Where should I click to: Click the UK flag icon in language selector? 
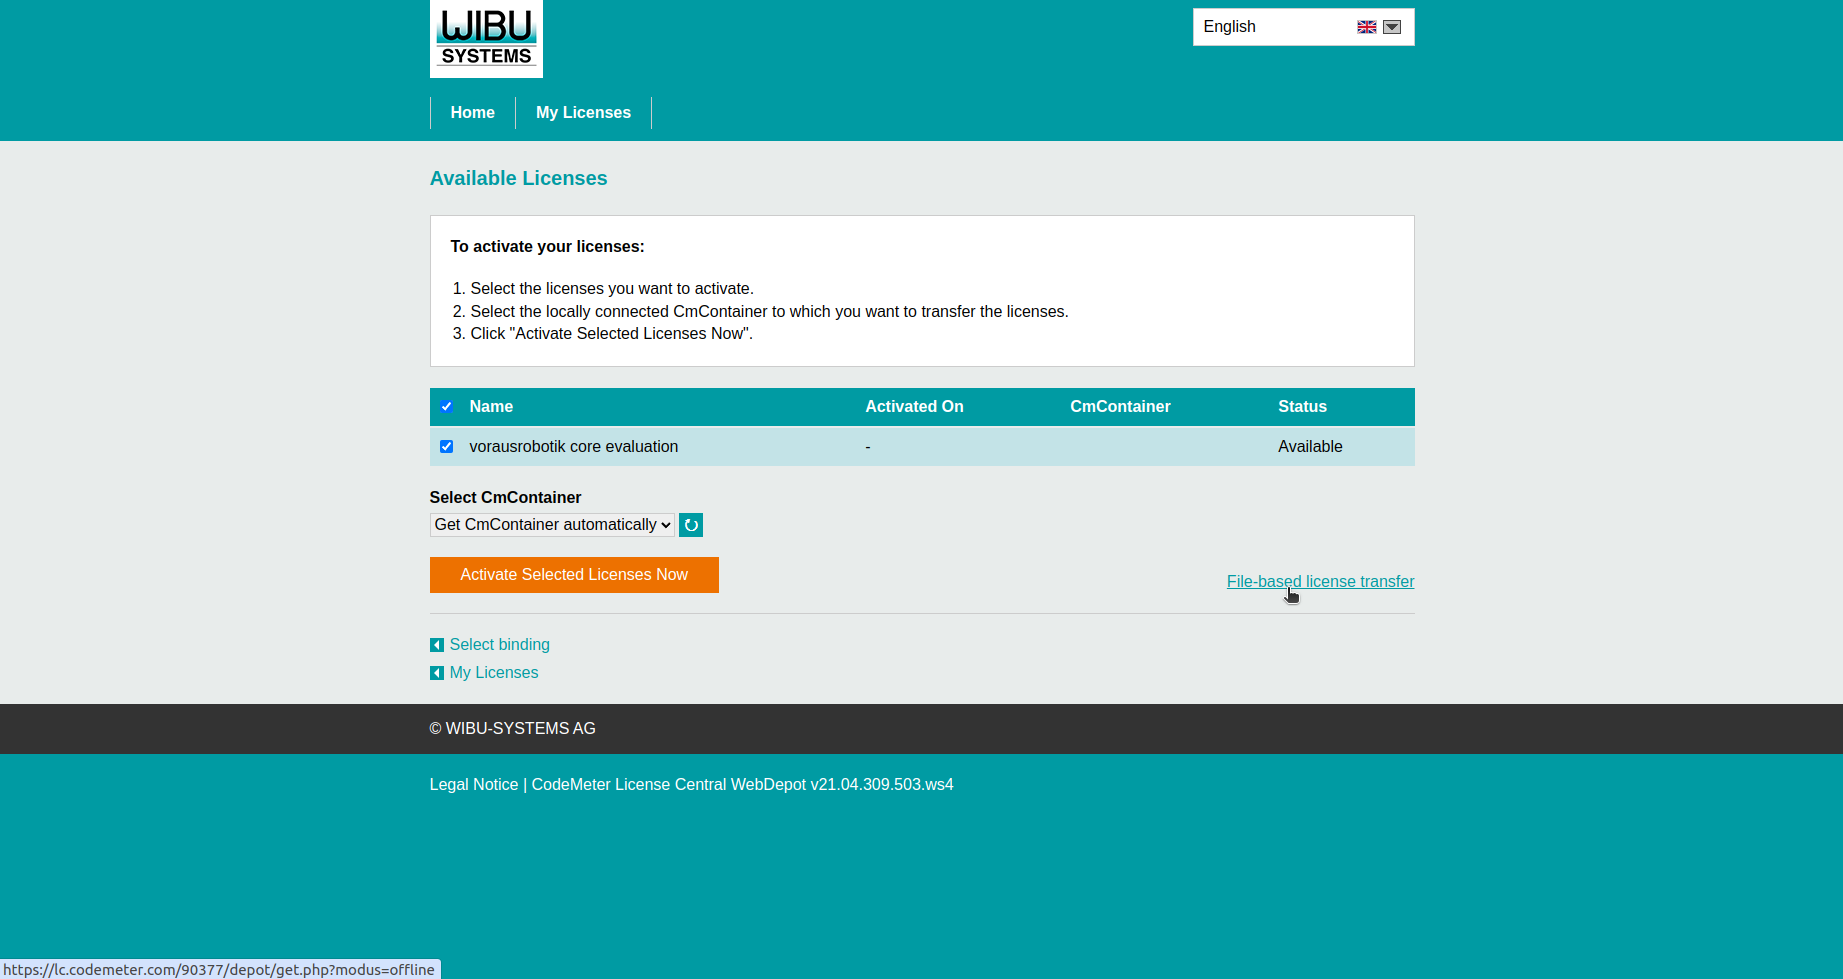click(x=1366, y=27)
